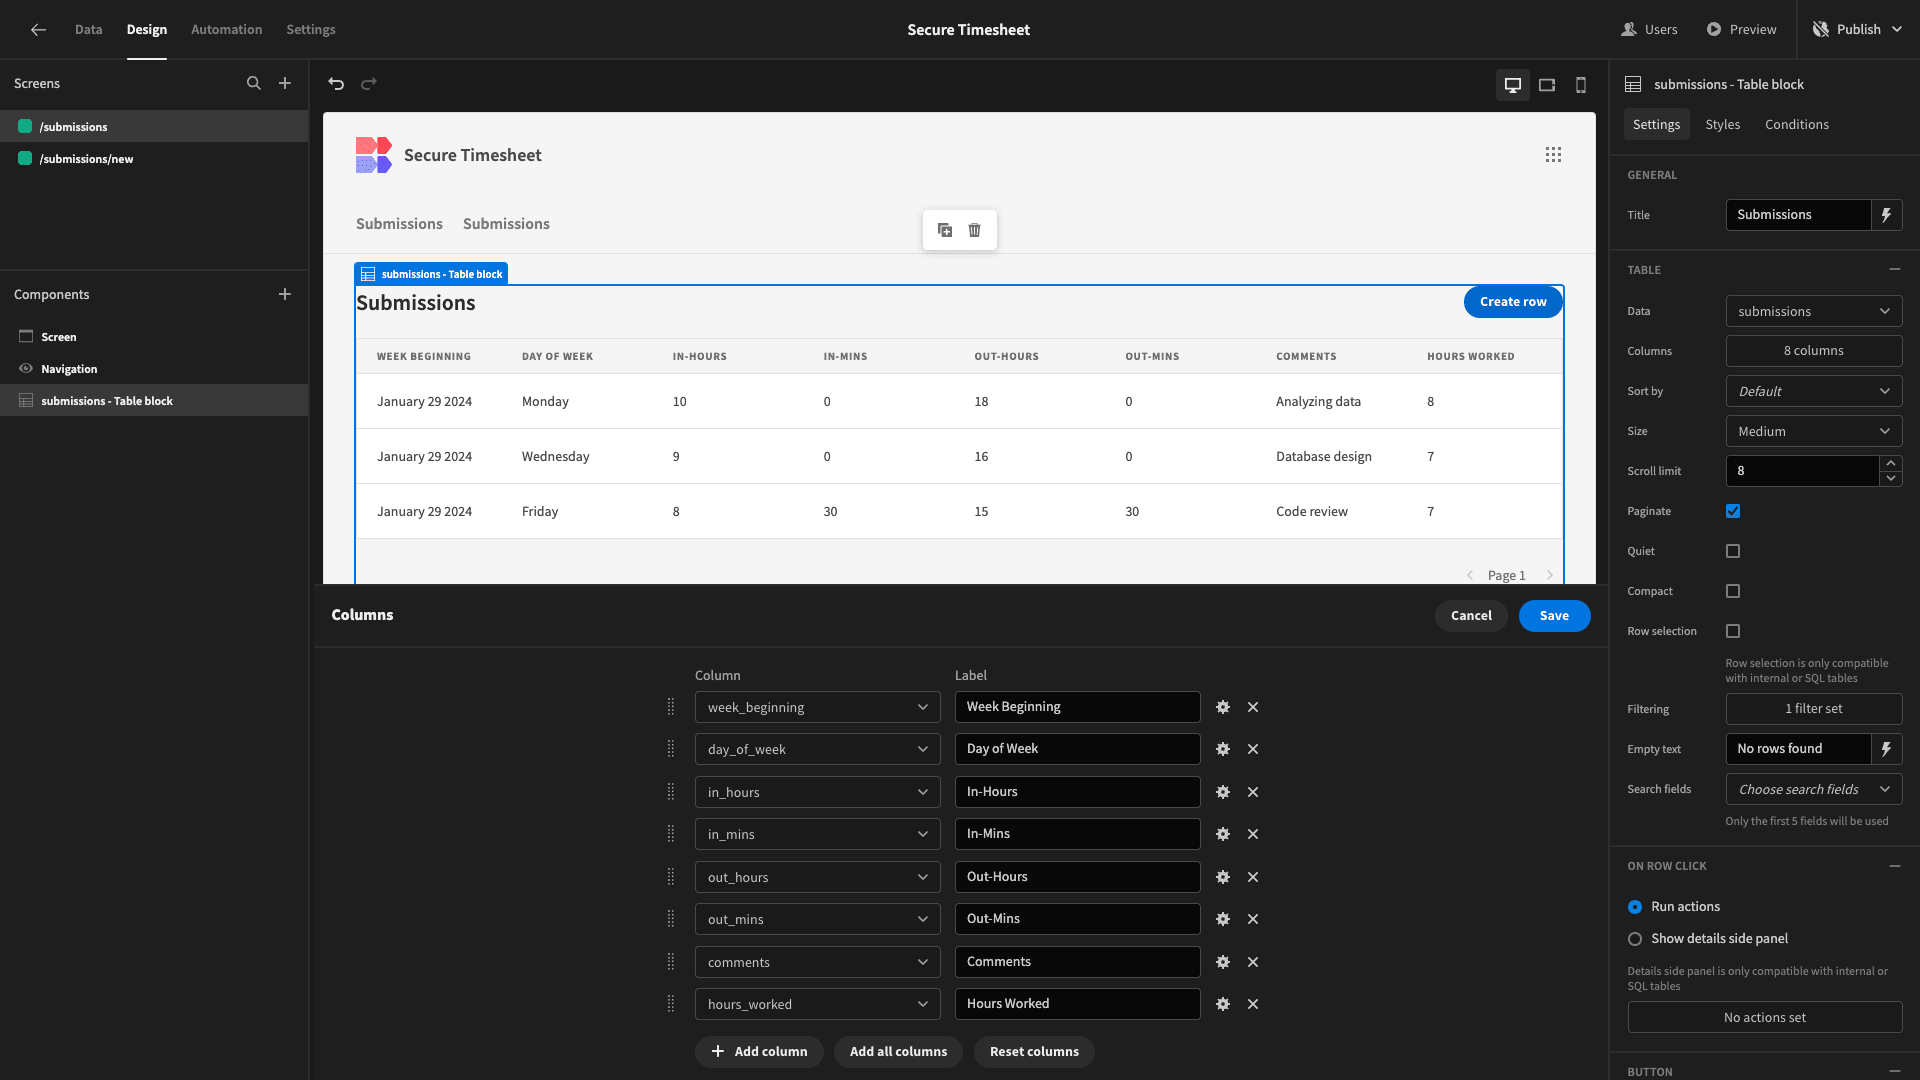Click the Save button
This screenshot has width=1920, height=1080.
click(x=1554, y=616)
